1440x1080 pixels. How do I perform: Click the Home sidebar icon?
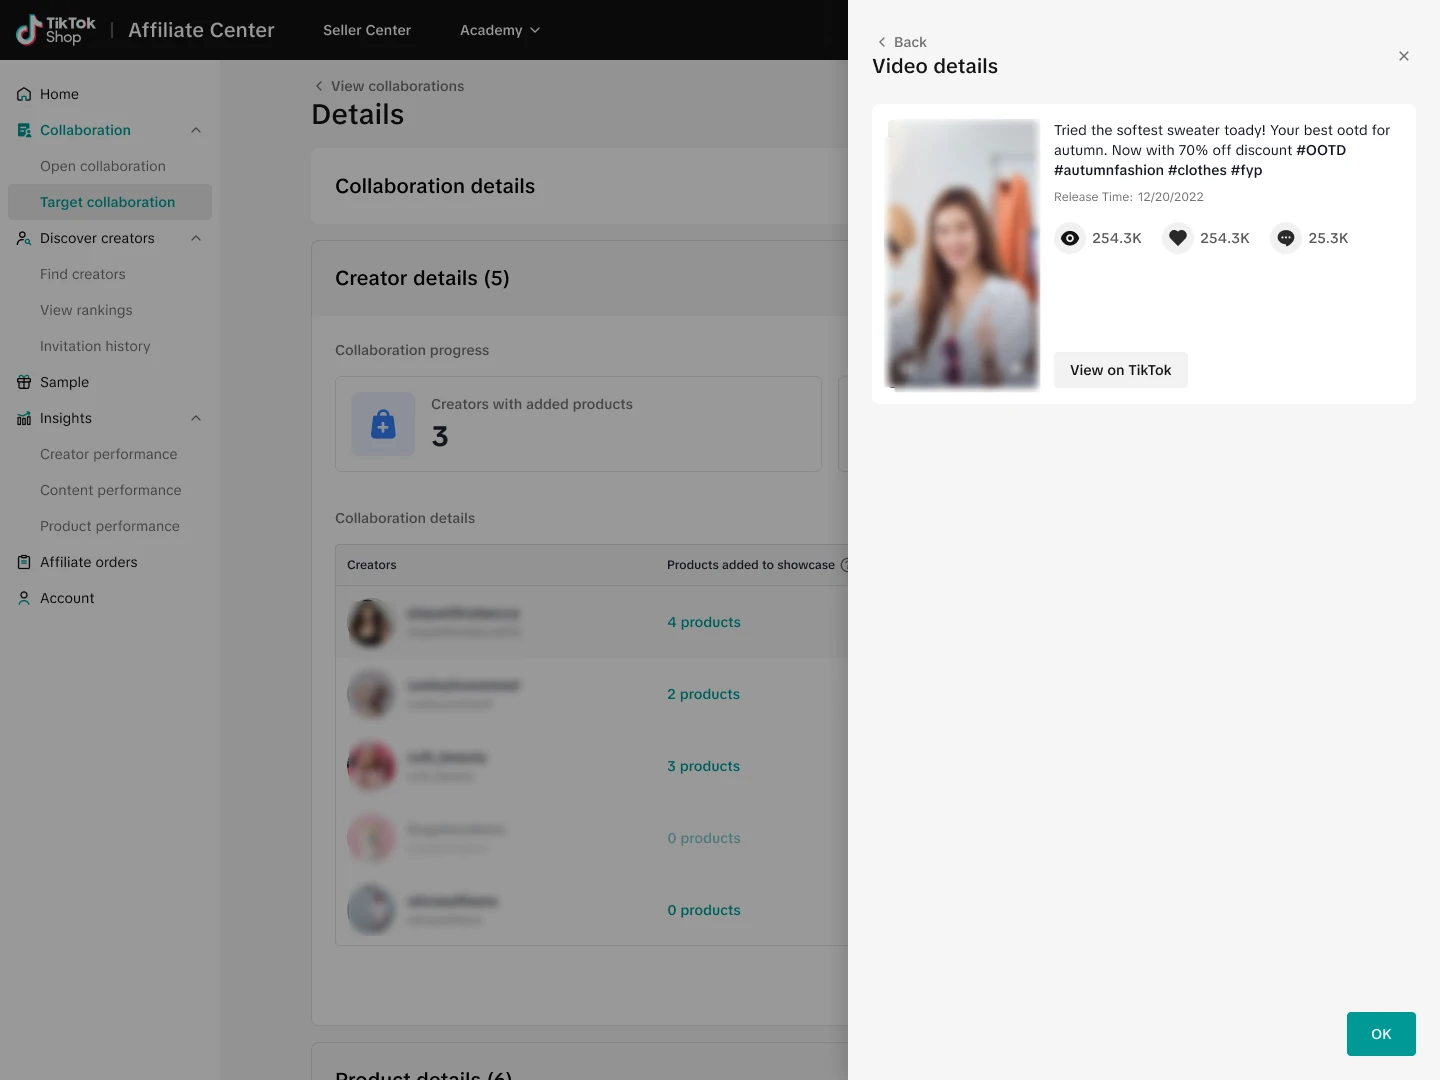[24, 94]
